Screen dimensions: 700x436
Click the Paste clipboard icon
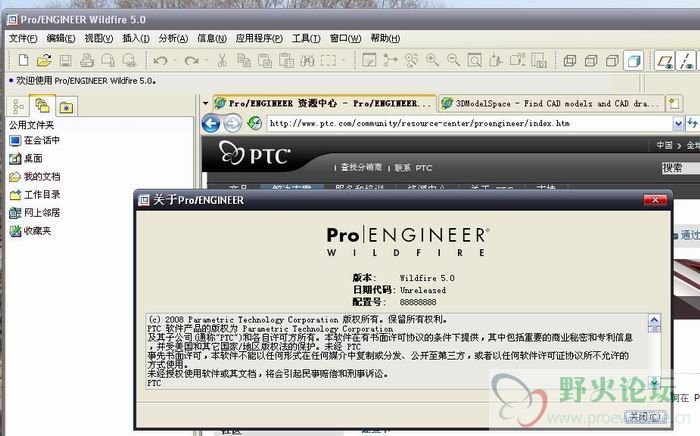tap(265, 60)
